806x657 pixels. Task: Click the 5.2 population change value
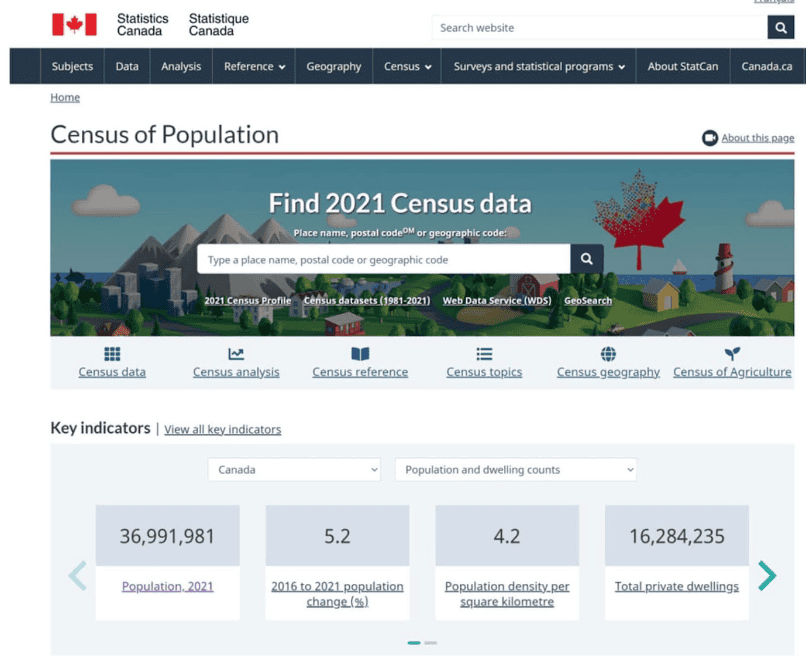(337, 536)
